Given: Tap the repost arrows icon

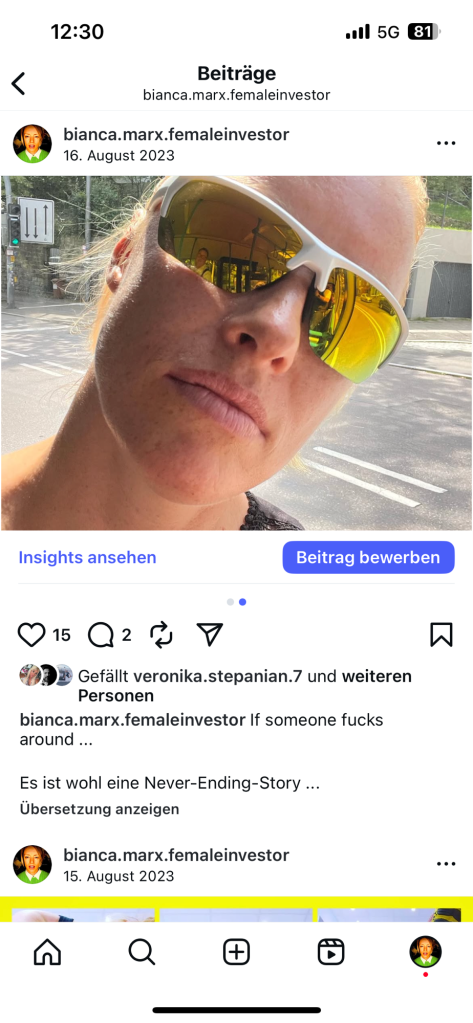Looking at the screenshot, I should pyautogui.click(x=161, y=635).
